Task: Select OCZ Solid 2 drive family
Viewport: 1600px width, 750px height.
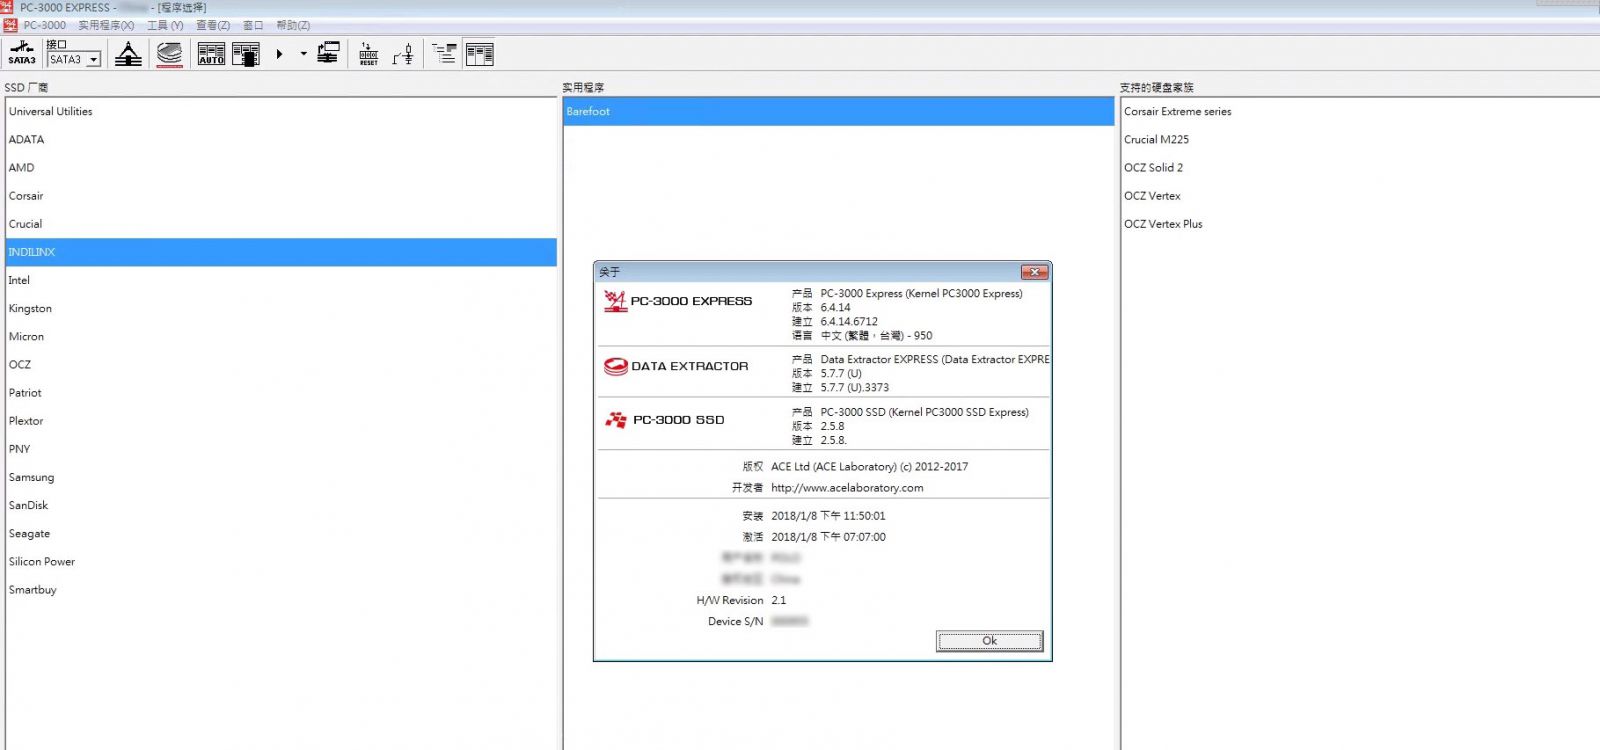Action: (x=1153, y=168)
